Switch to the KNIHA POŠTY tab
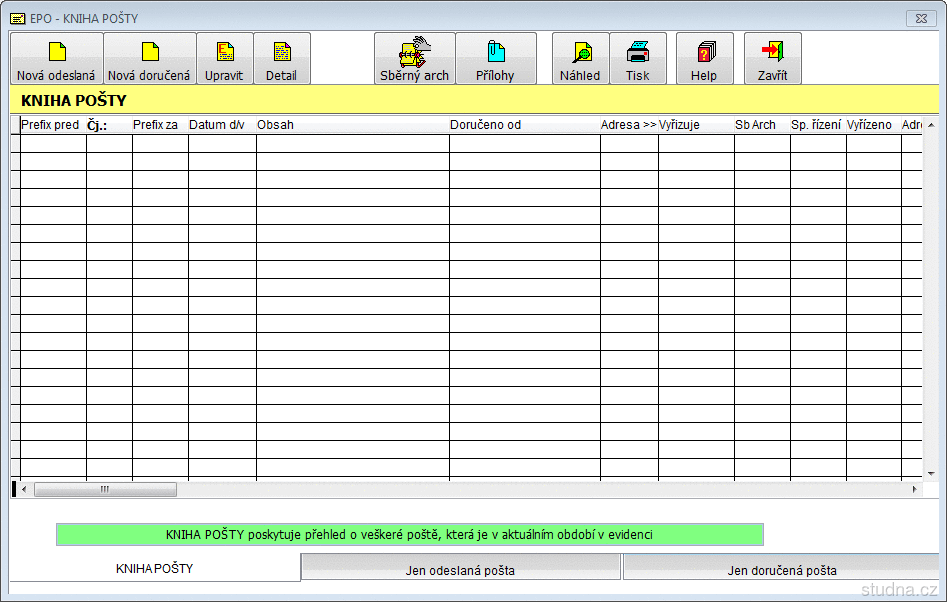The width and height of the screenshot is (947, 602). coord(155,568)
